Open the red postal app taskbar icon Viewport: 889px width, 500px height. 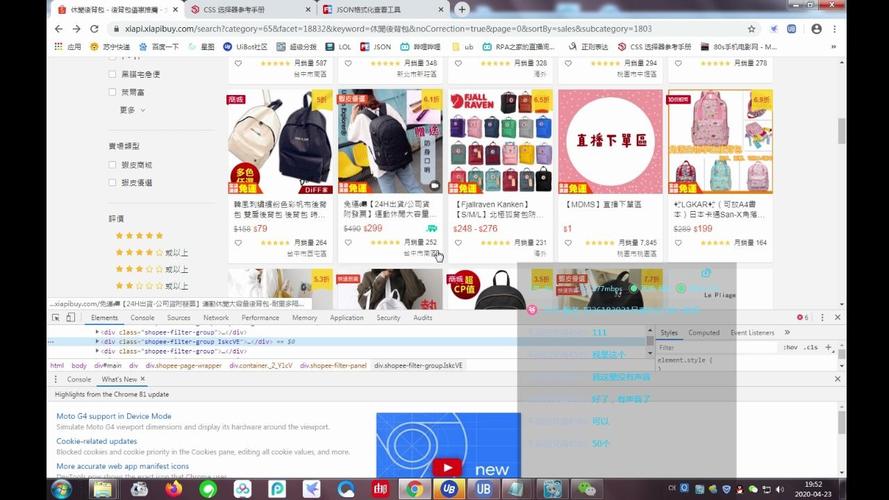[x=380, y=489]
